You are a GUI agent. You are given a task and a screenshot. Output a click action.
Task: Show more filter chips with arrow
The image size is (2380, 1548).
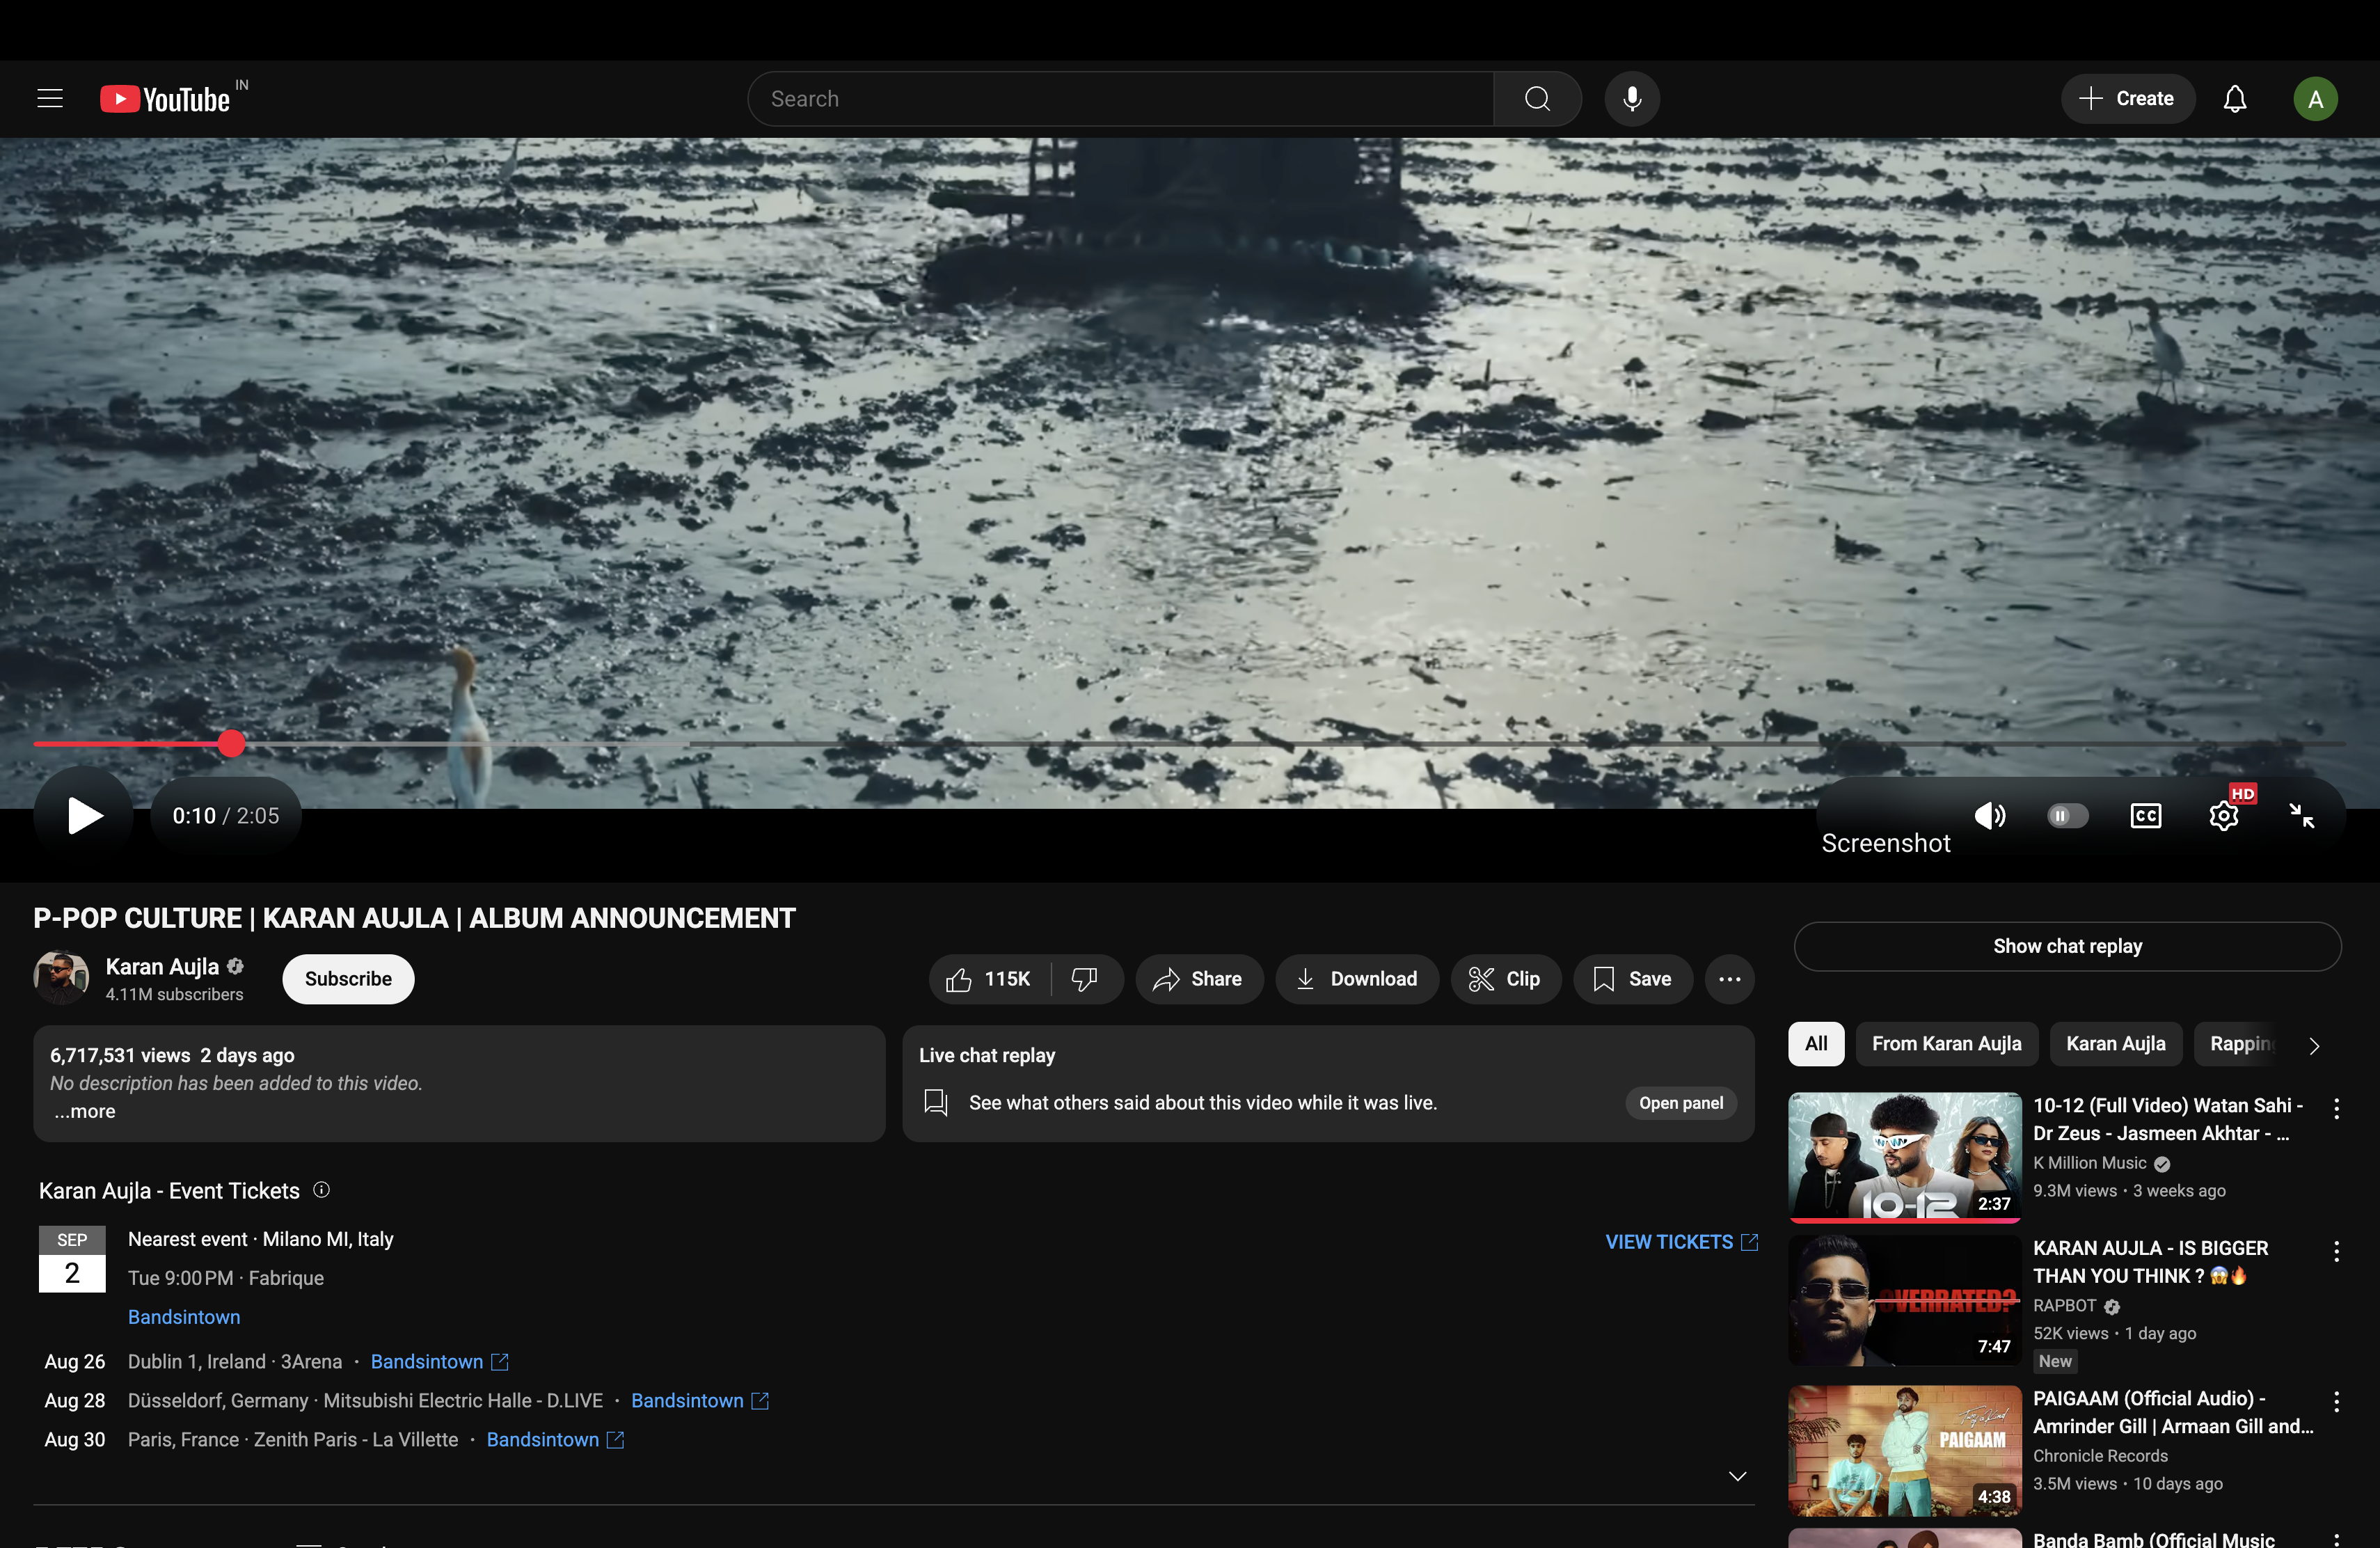(2314, 1045)
